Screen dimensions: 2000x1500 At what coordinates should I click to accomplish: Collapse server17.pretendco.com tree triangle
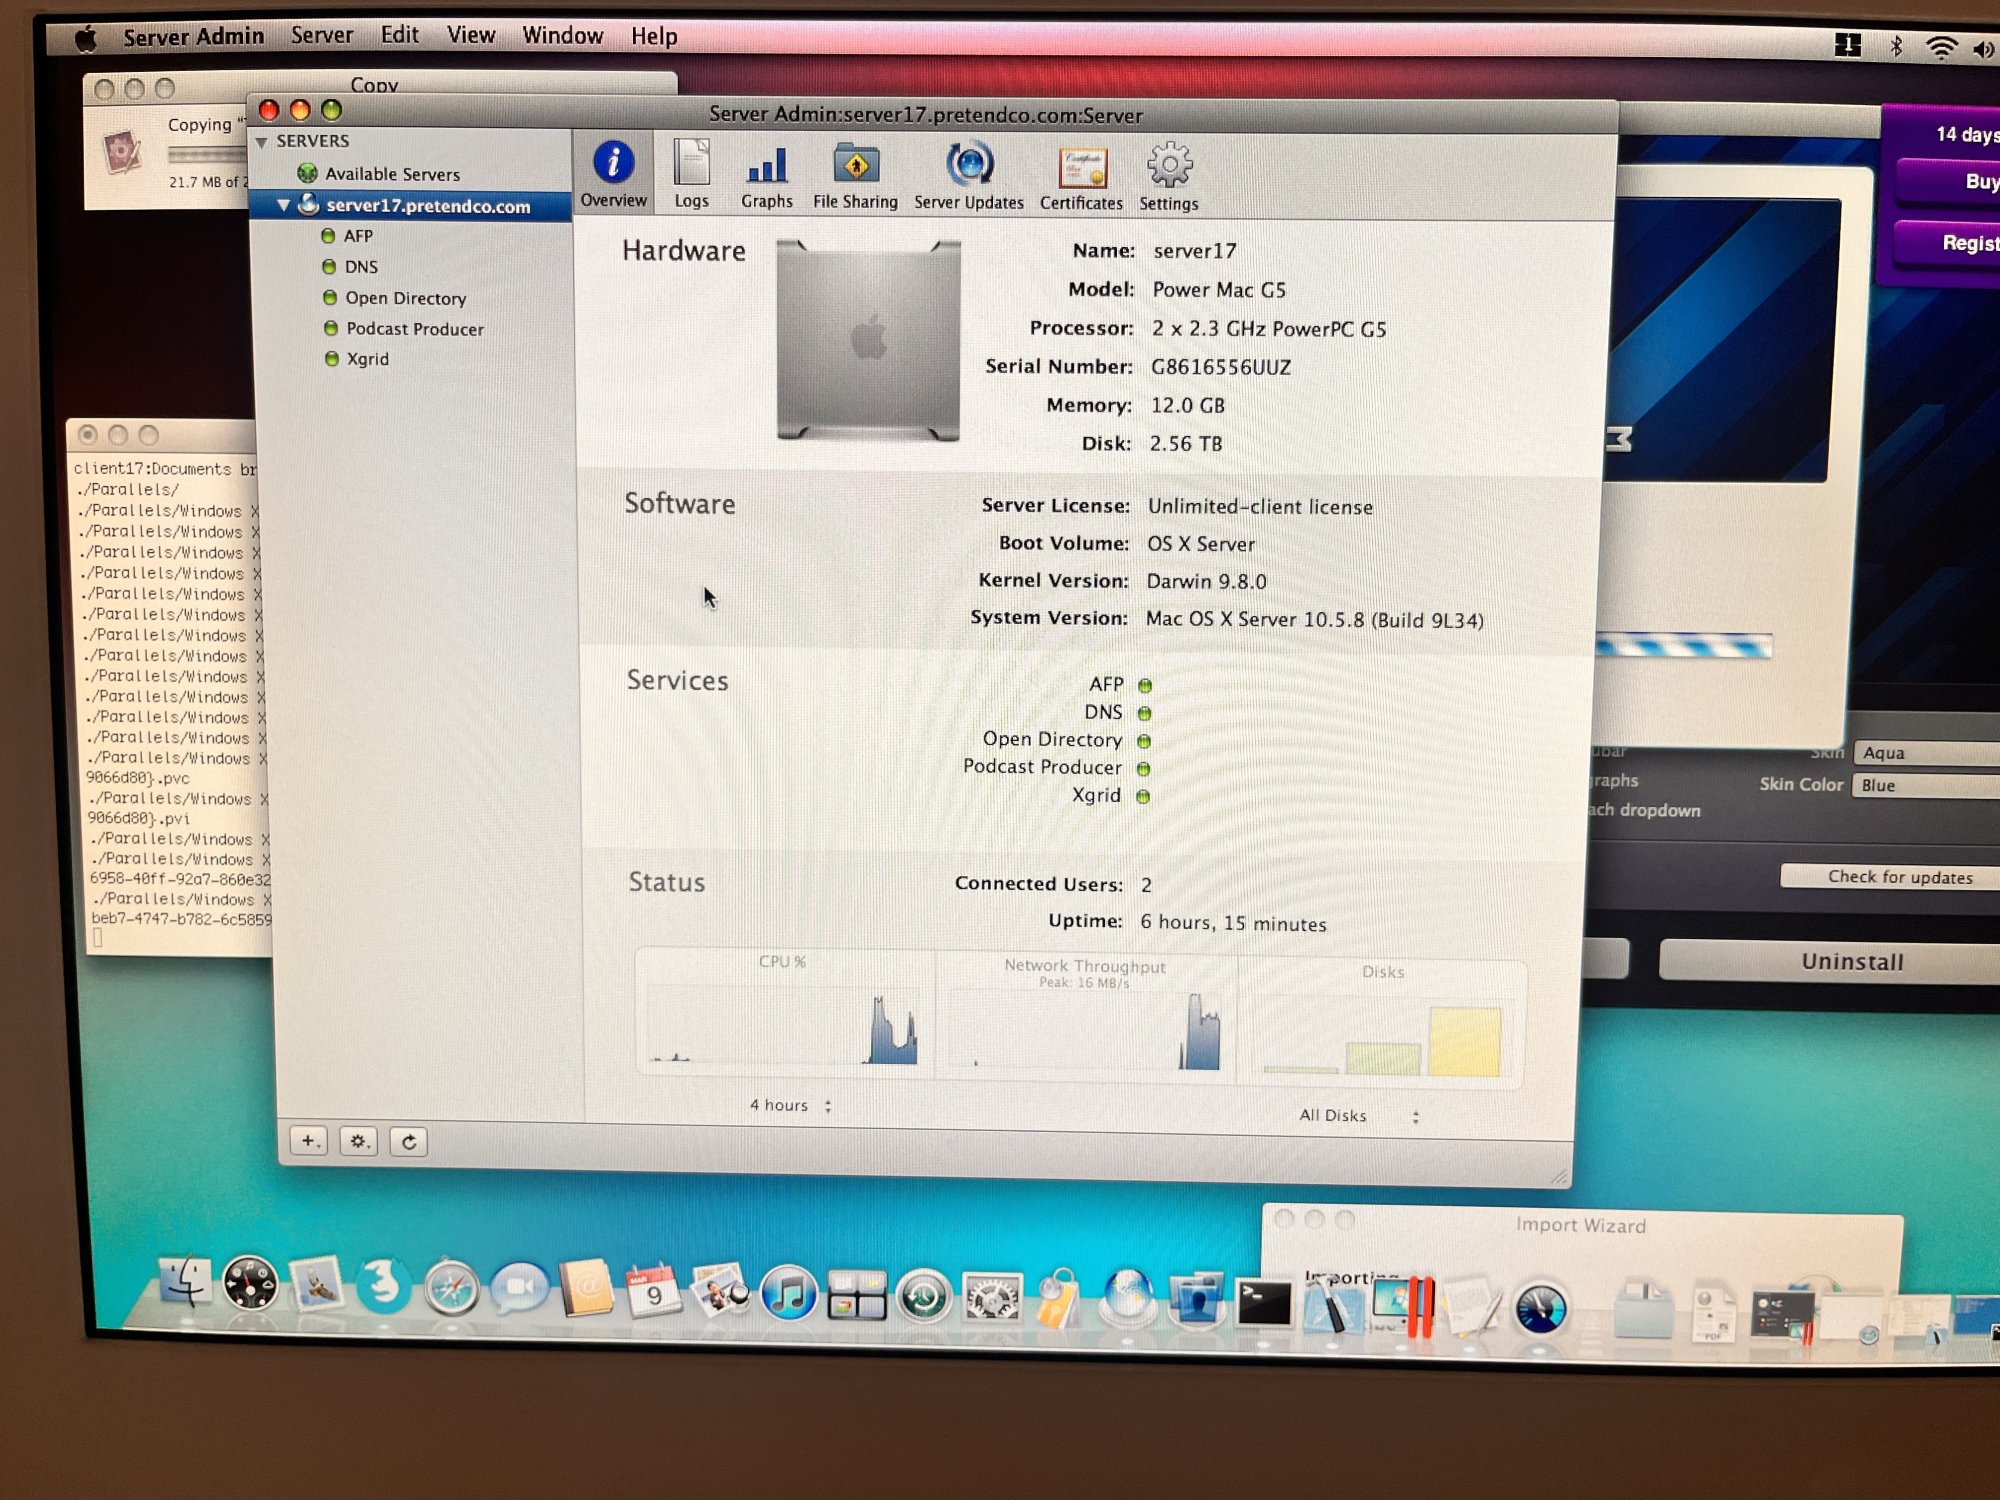tap(284, 205)
